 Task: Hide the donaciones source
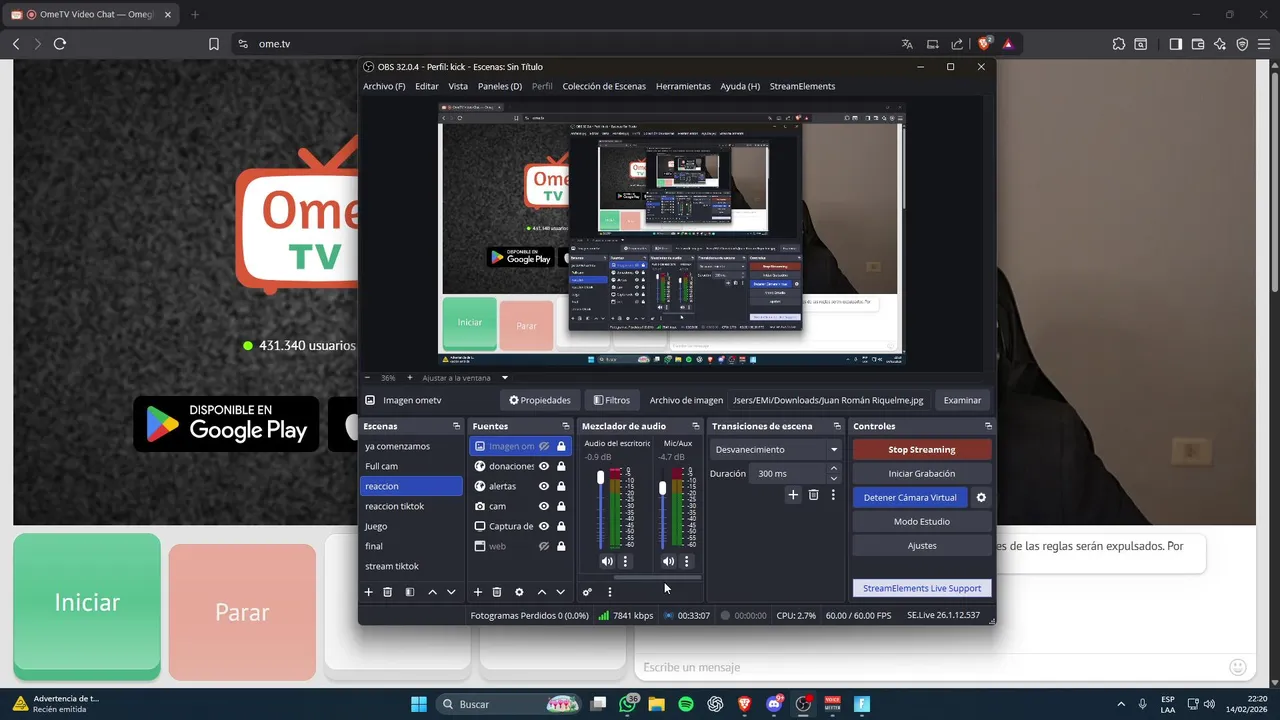coord(544,466)
